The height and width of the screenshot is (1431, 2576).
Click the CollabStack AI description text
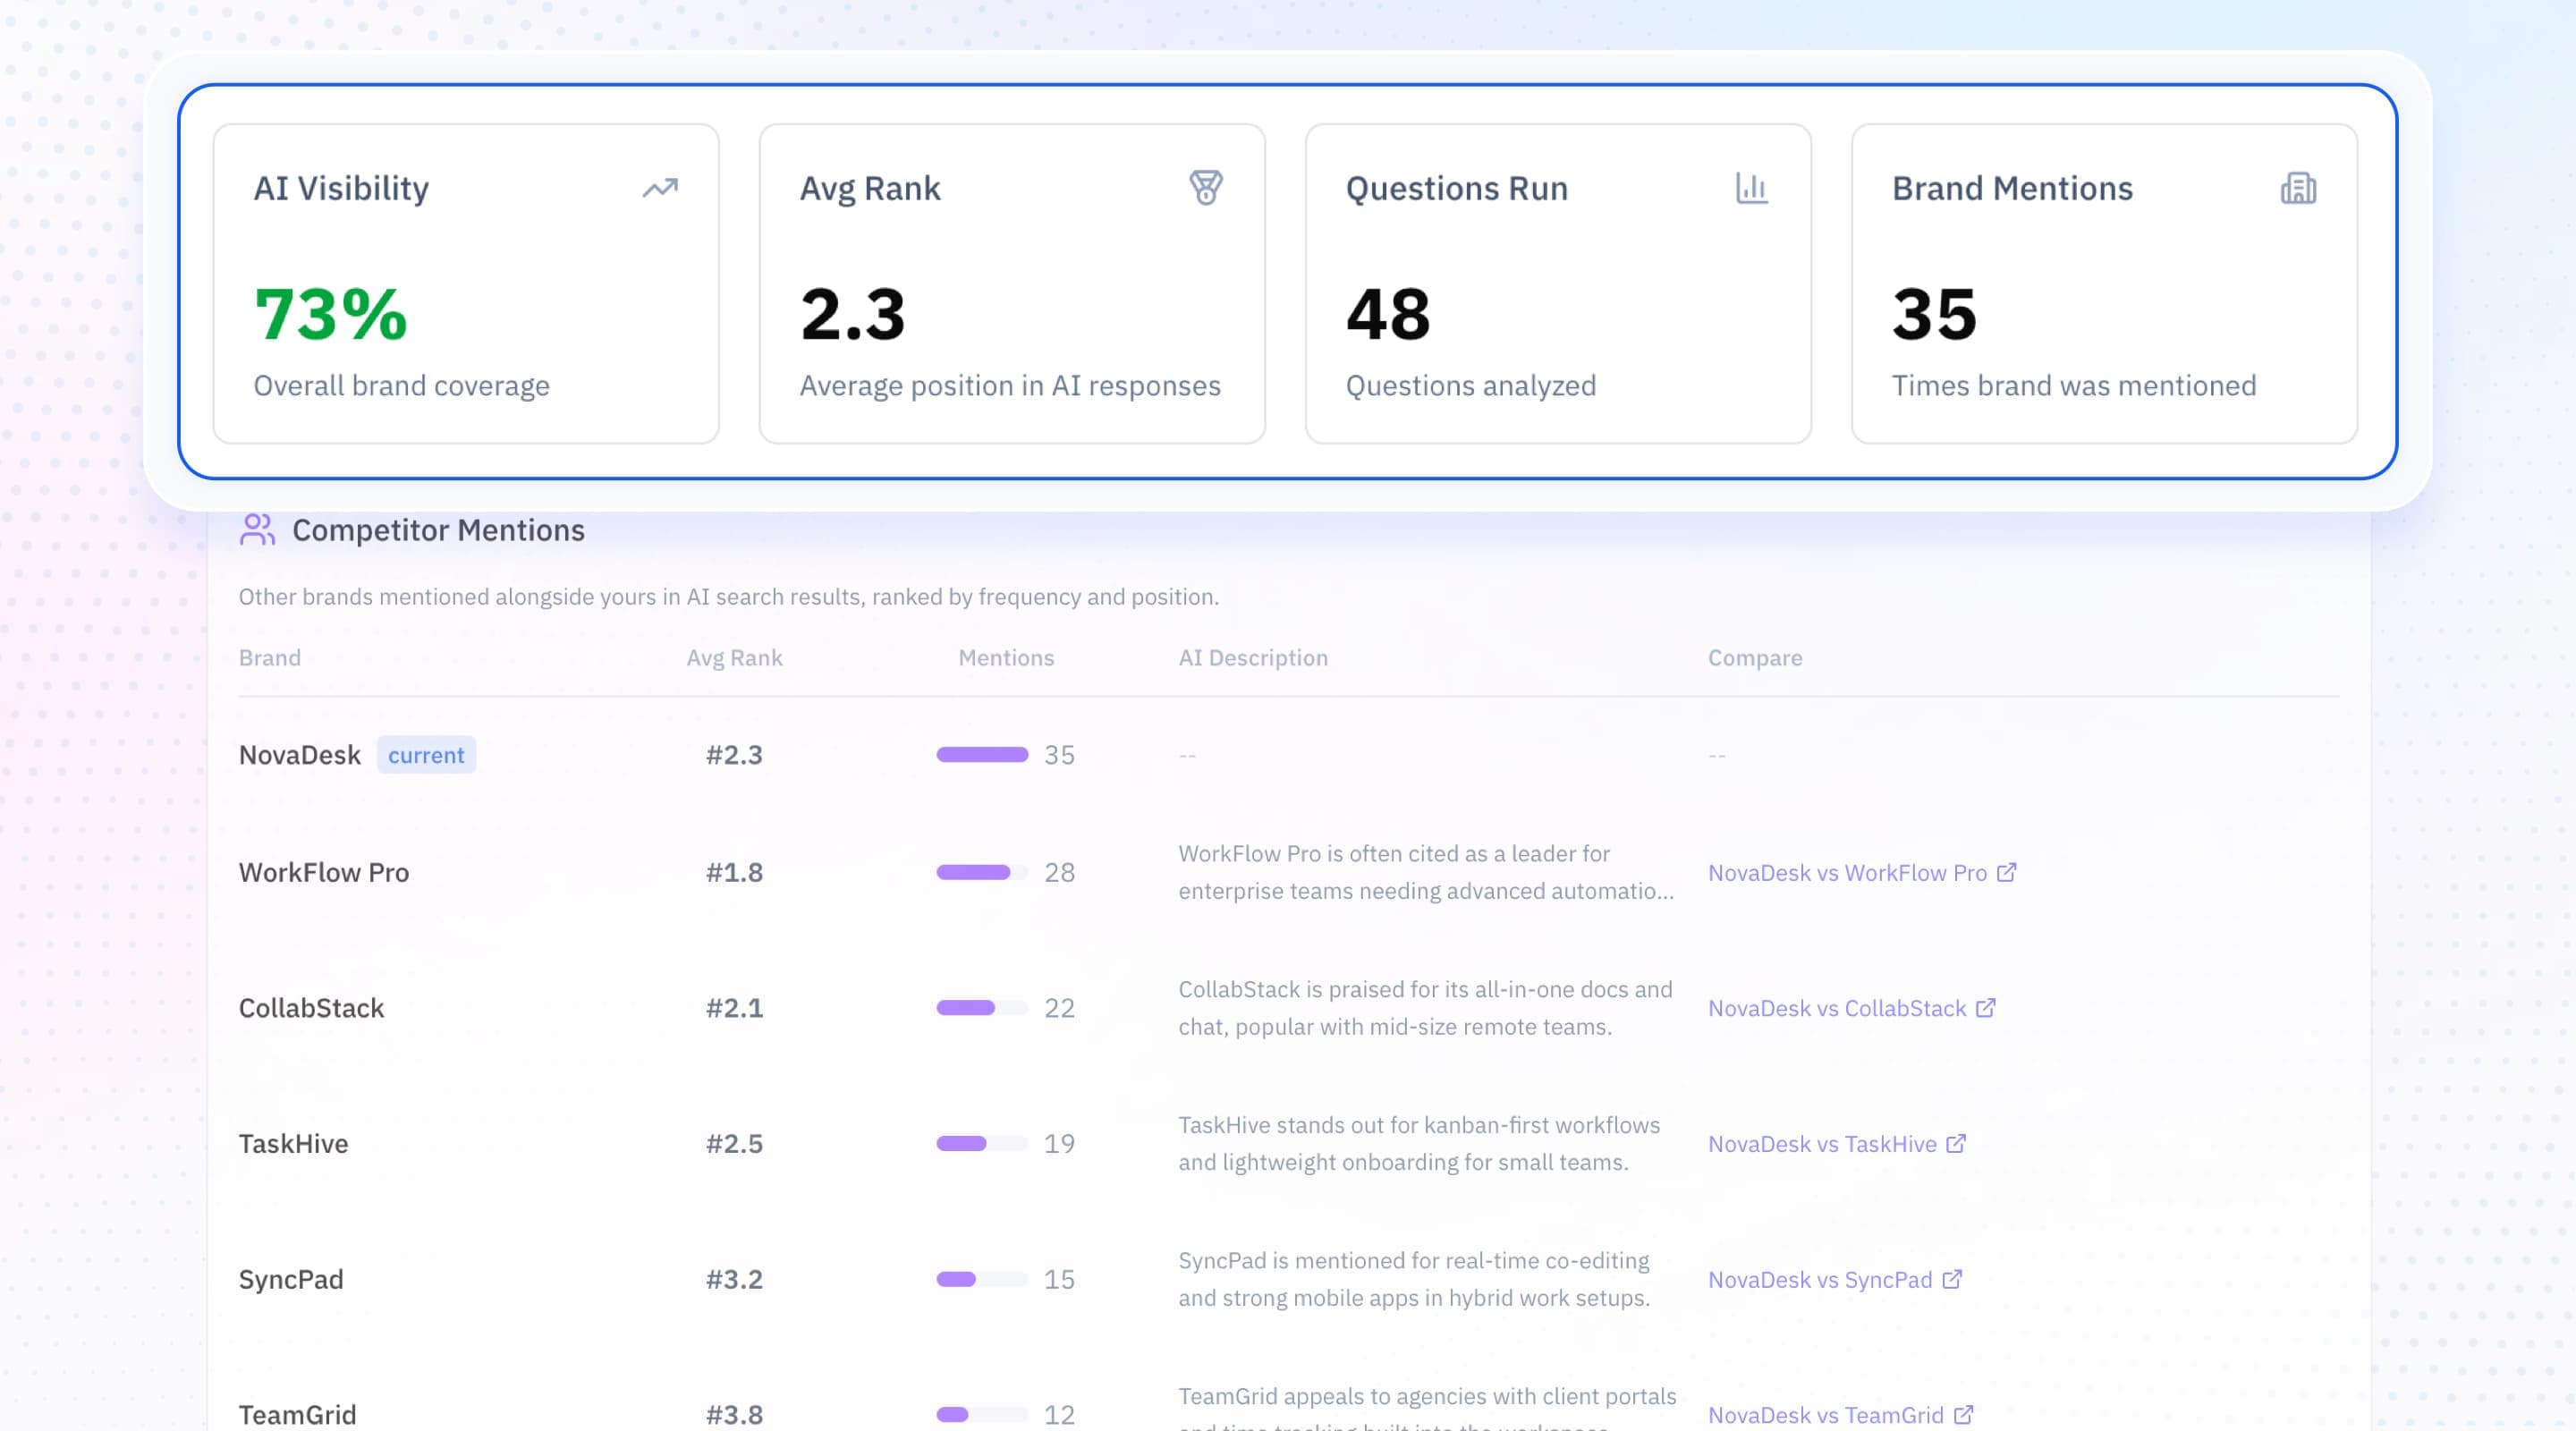1425,1007
